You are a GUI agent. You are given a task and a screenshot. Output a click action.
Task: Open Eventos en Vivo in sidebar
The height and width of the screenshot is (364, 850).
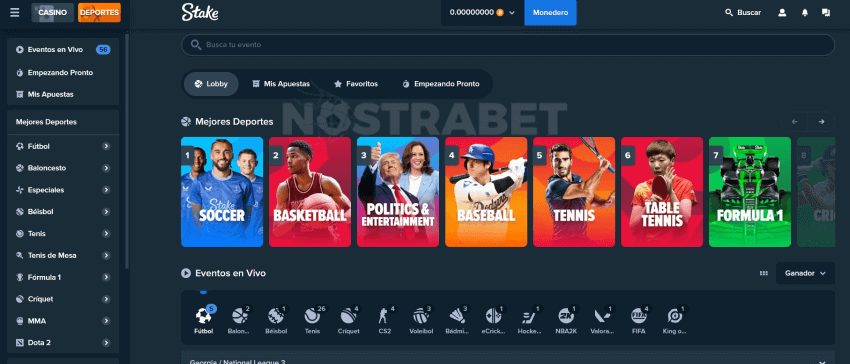pyautogui.click(x=63, y=49)
